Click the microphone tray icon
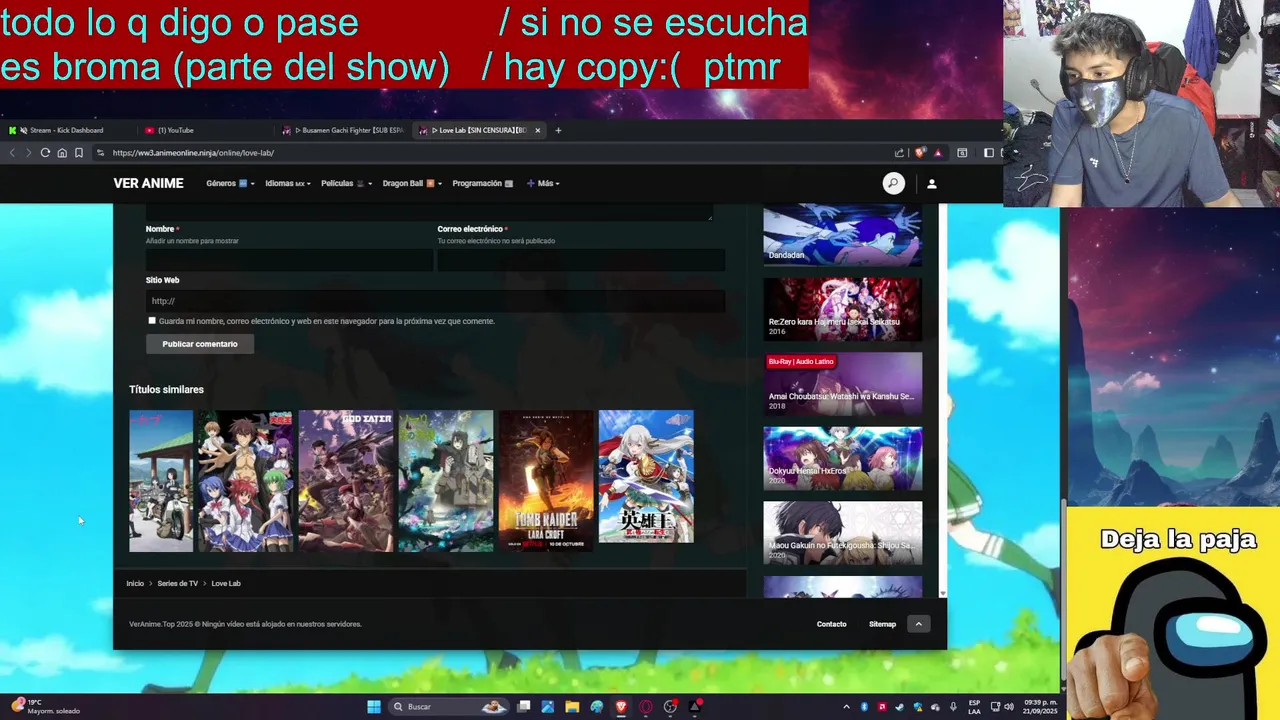 pyautogui.click(x=953, y=707)
